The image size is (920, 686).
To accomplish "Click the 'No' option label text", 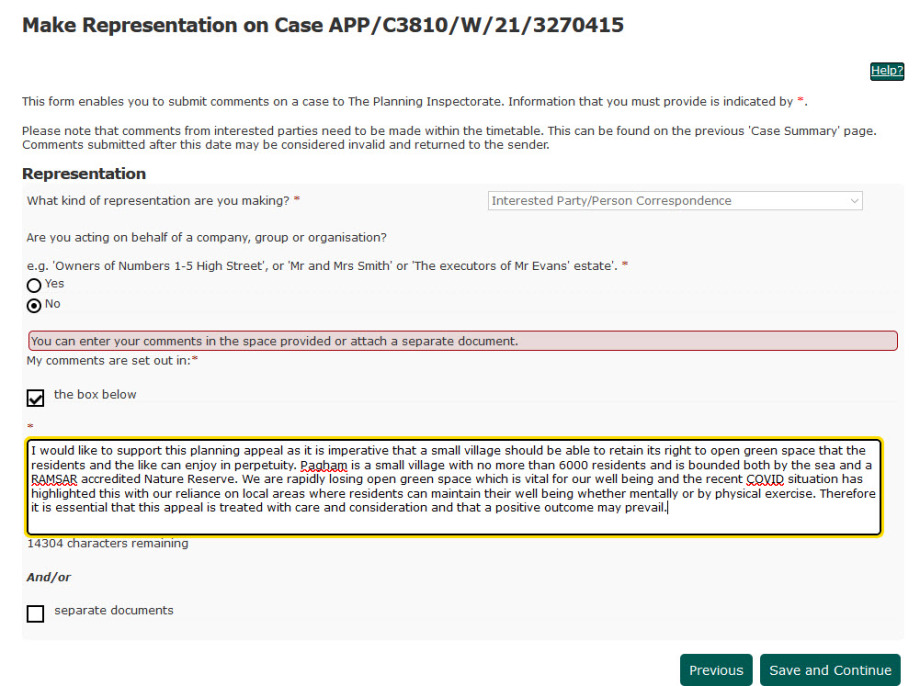I will pos(53,304).
